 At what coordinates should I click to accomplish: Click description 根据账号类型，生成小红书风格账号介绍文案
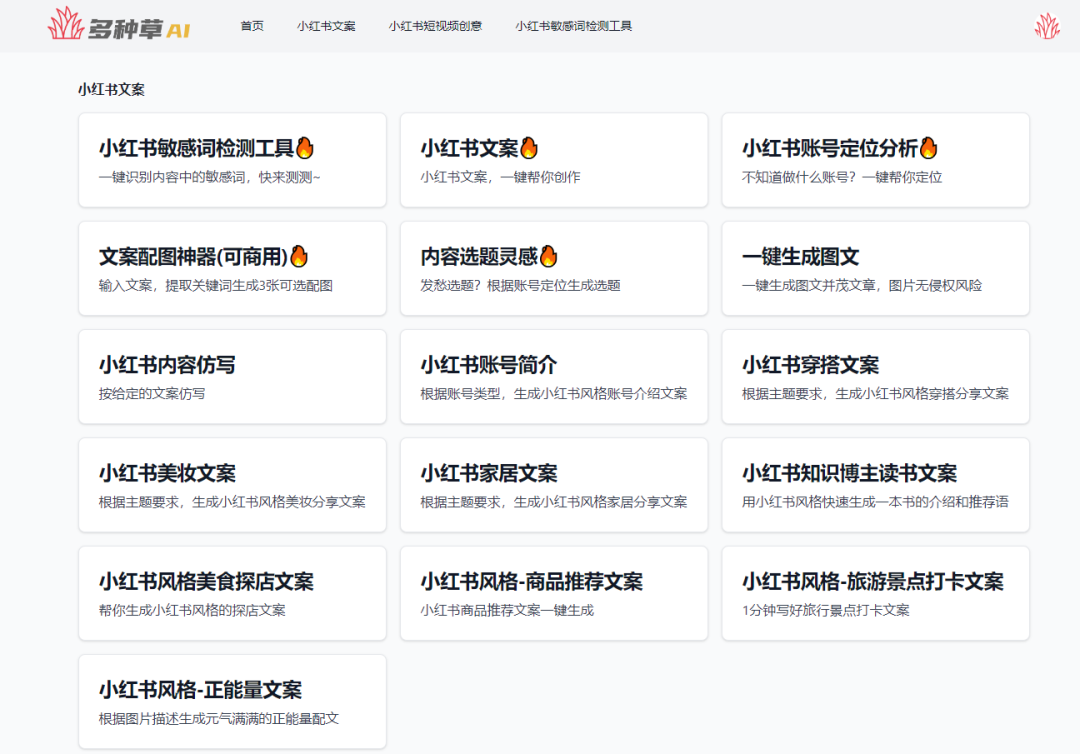(554, 394)
